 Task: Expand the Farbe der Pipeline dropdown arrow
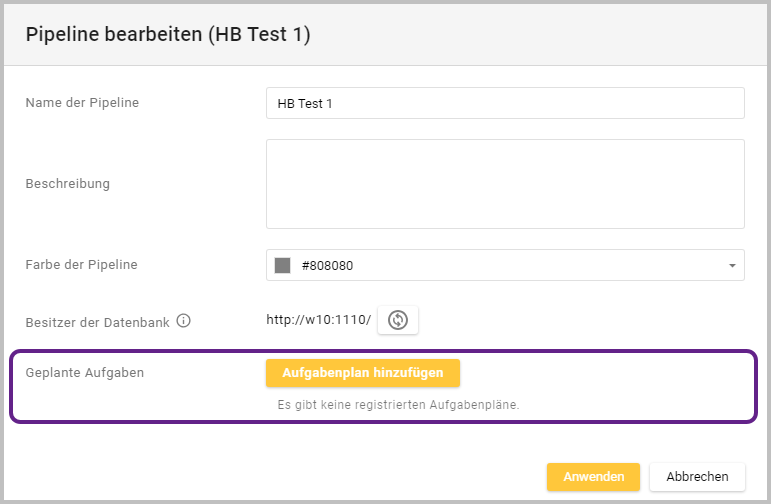point(731,266)
